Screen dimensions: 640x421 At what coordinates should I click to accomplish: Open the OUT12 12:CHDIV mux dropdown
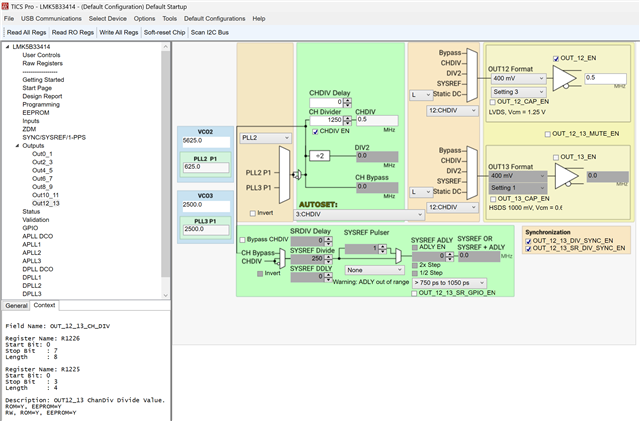point(452,111)
